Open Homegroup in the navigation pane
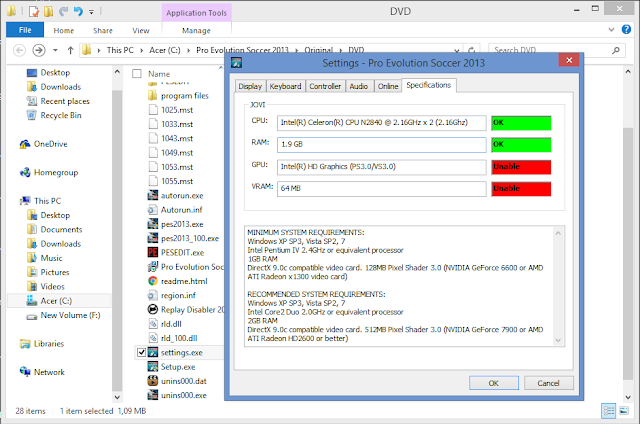Screen dimensions: 640x424 (x=49, y=173)
